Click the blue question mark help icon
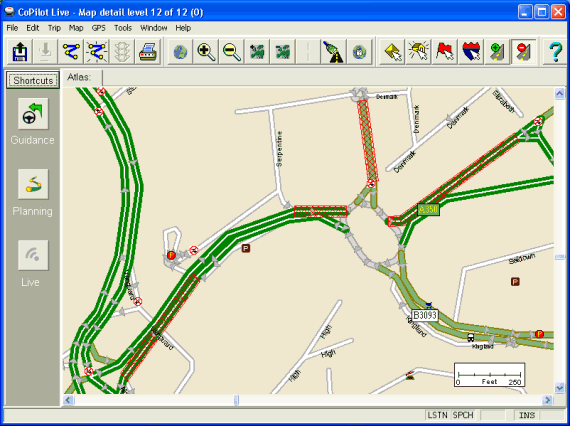570x426 pixels. tap(555, 52)
